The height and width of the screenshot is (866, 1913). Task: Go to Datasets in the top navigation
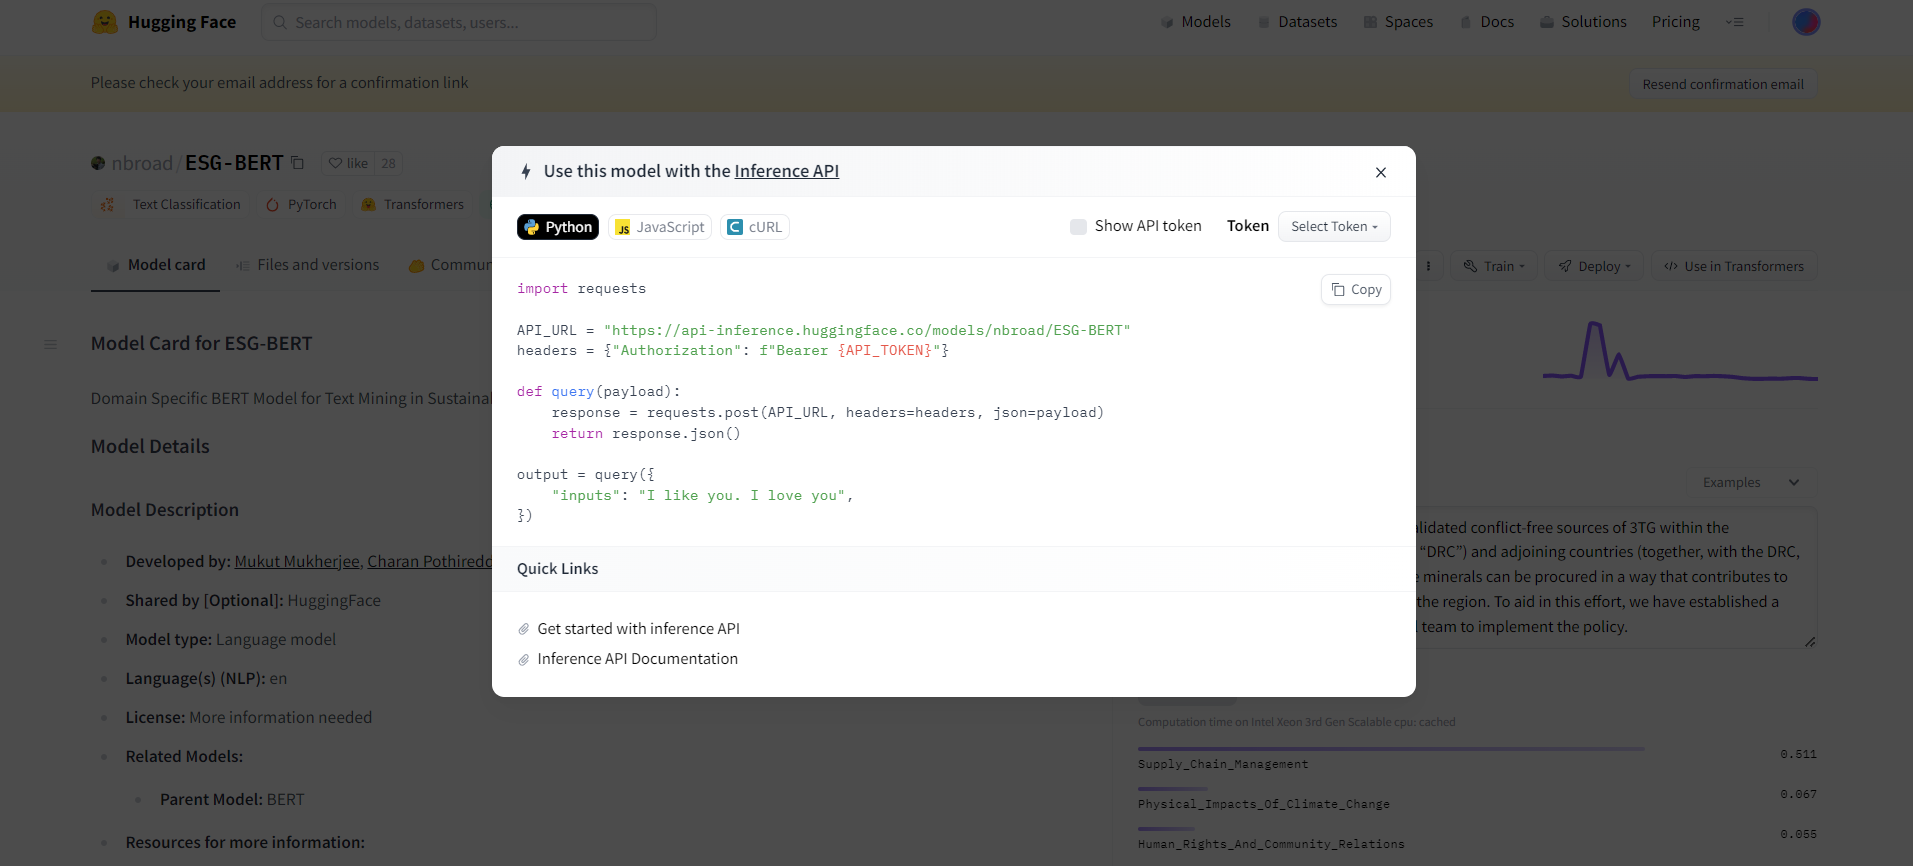point(1297,22)
